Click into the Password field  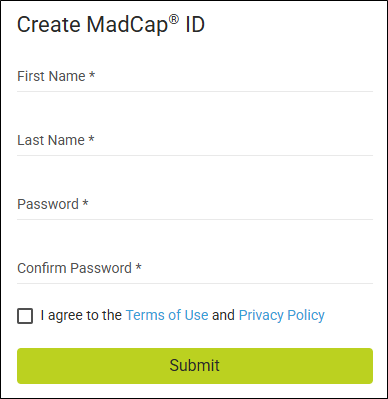[195, 205]
